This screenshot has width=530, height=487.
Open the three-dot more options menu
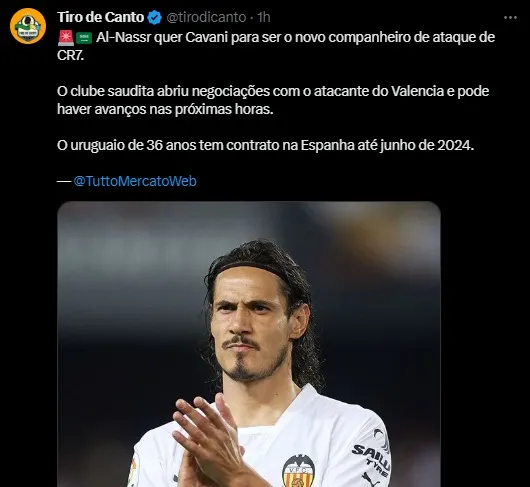pos(510,18)
